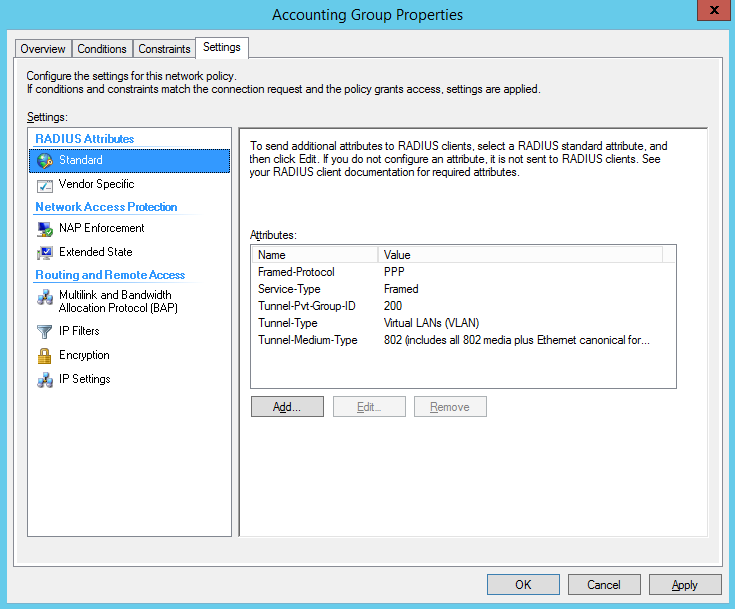Close the Accounting Group Properties dialog
Image resolution: width=735 pixels, height=609 pixels.
tap(714, 10)
